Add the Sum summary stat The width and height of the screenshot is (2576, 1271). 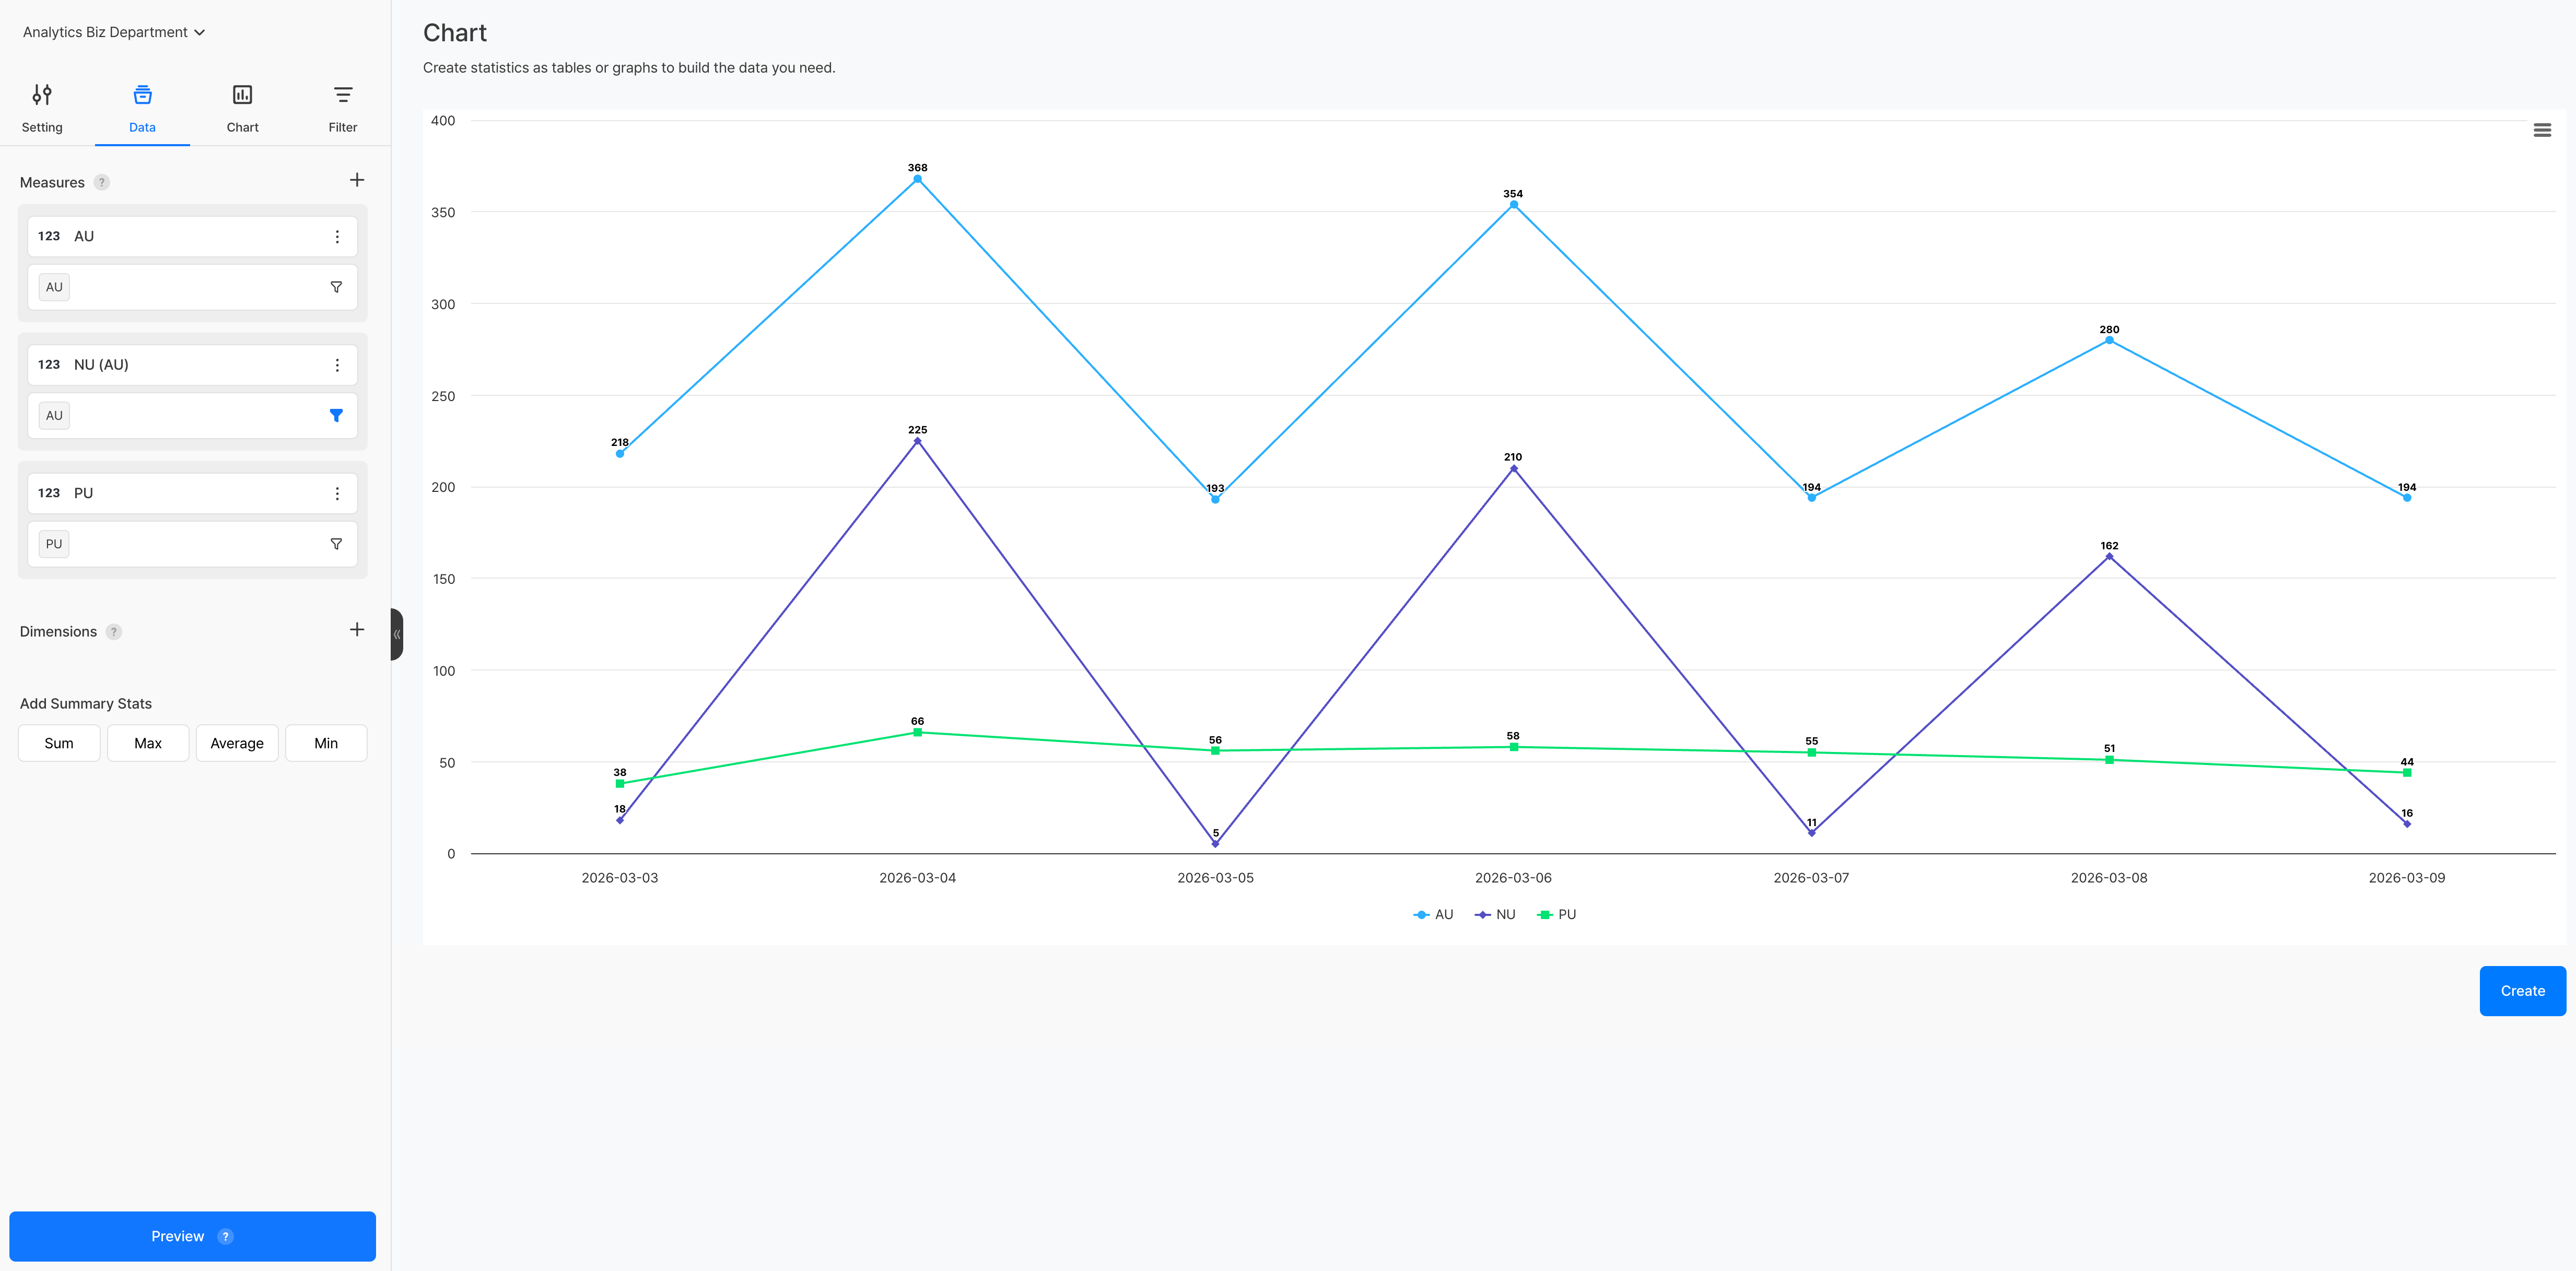(x=59, y=743)
